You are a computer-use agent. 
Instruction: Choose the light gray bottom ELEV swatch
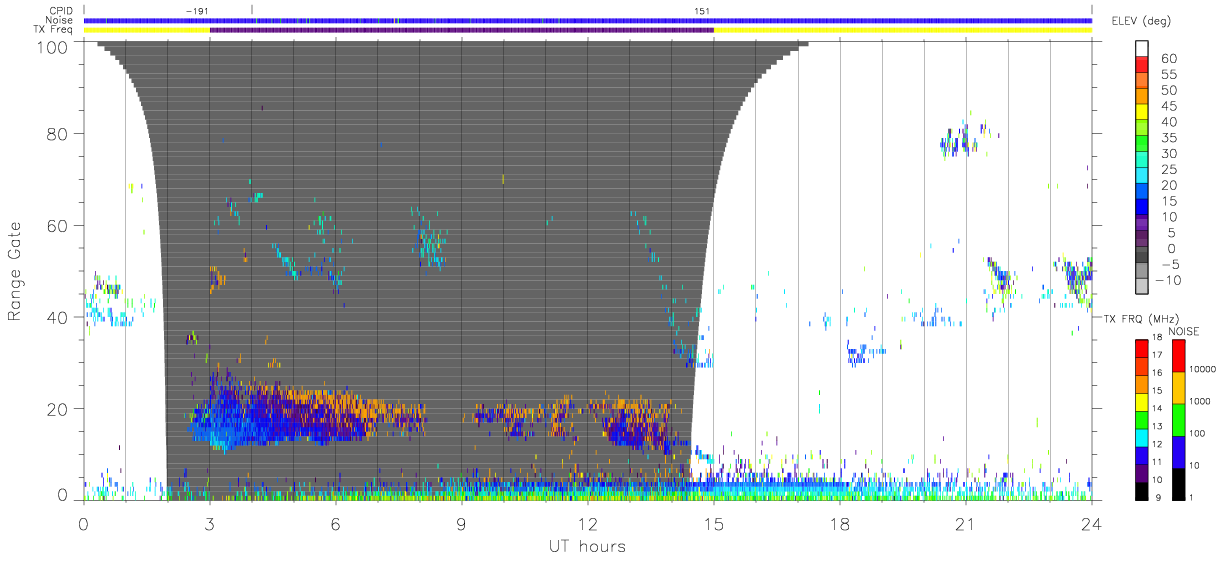(x=1142, y=287)
